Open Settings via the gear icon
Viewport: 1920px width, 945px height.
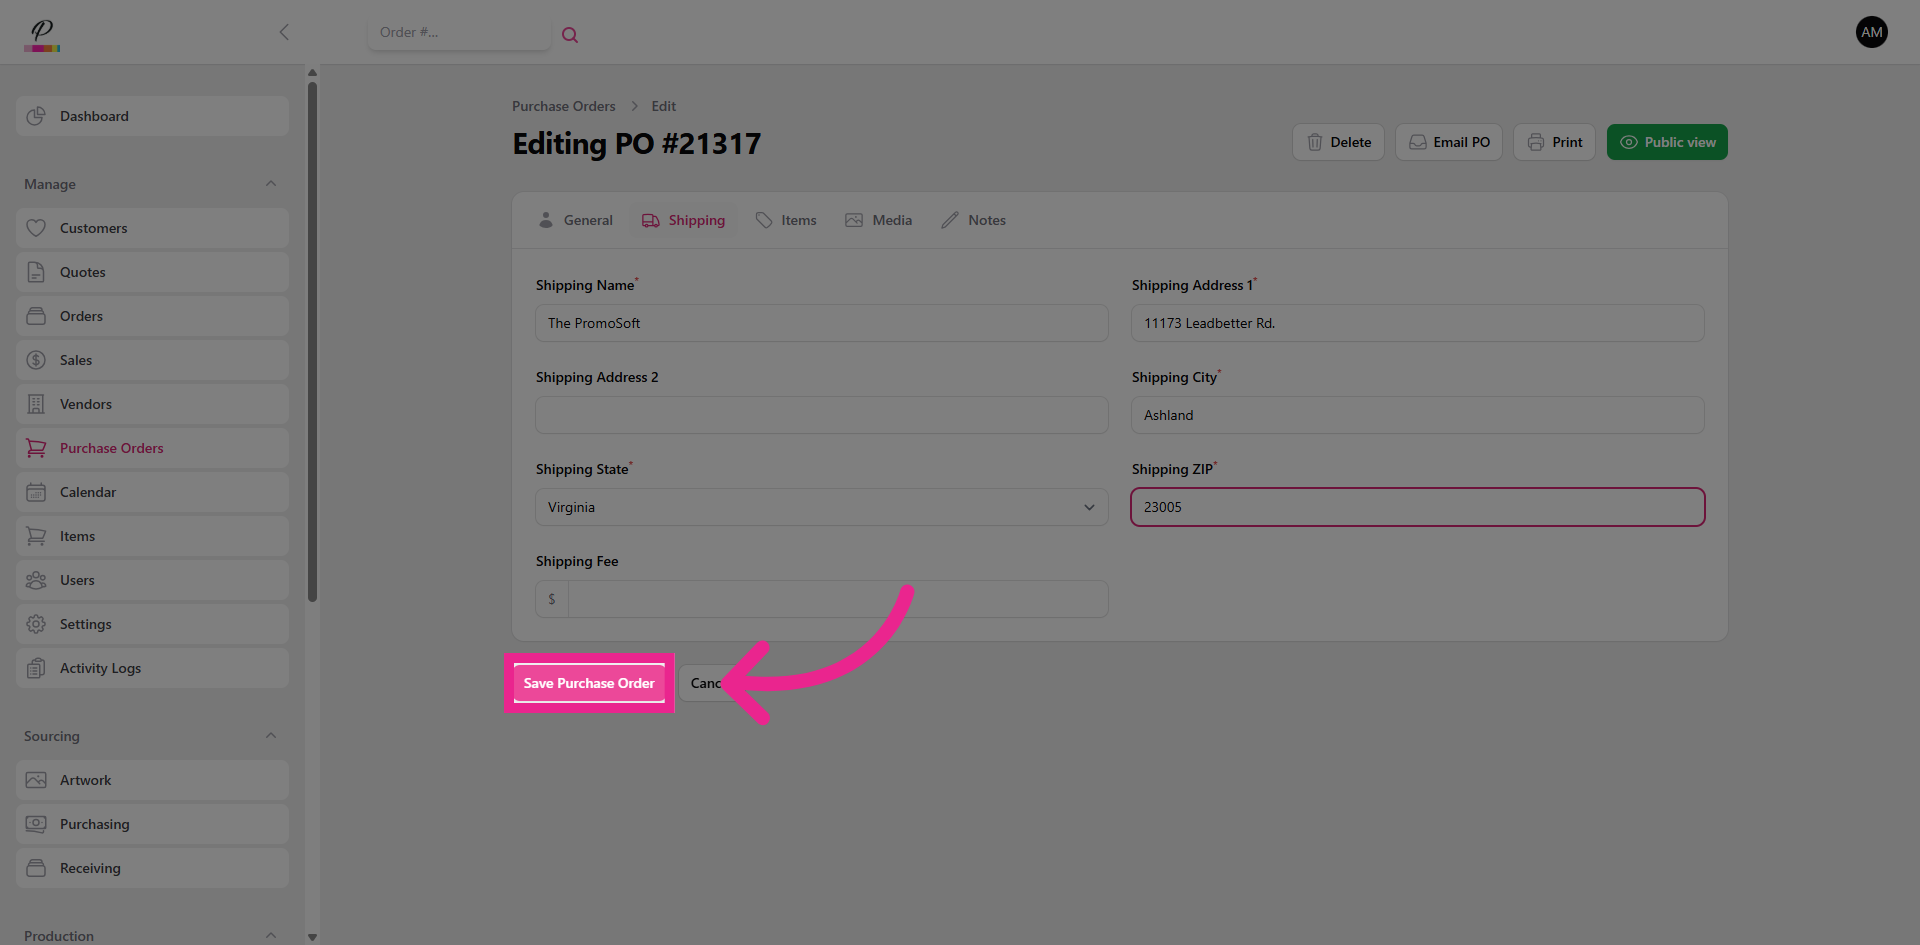[x=36, y=624]
